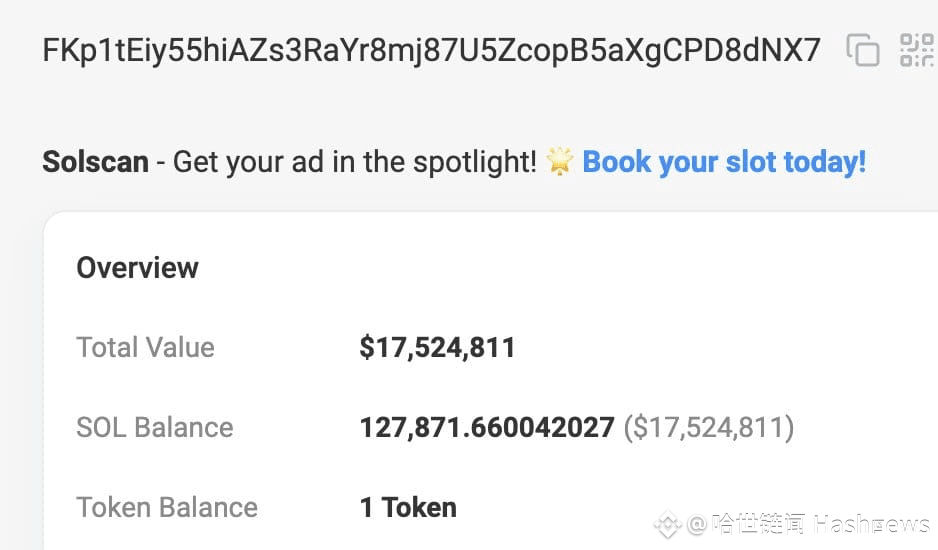Click the Total Value label
Viewport: 938px width, 550px height.
click(145, 348)
